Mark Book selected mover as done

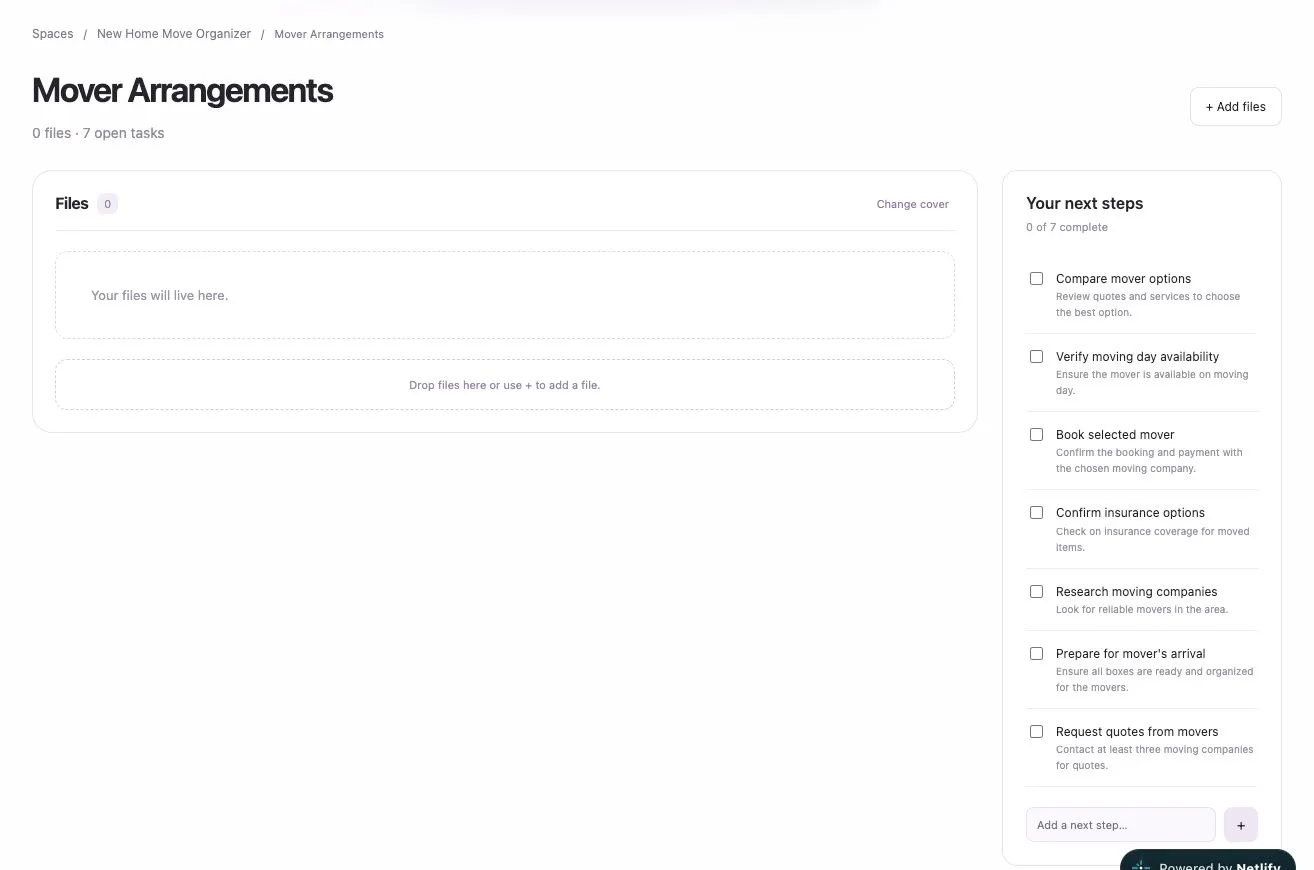pos(1036,435)
